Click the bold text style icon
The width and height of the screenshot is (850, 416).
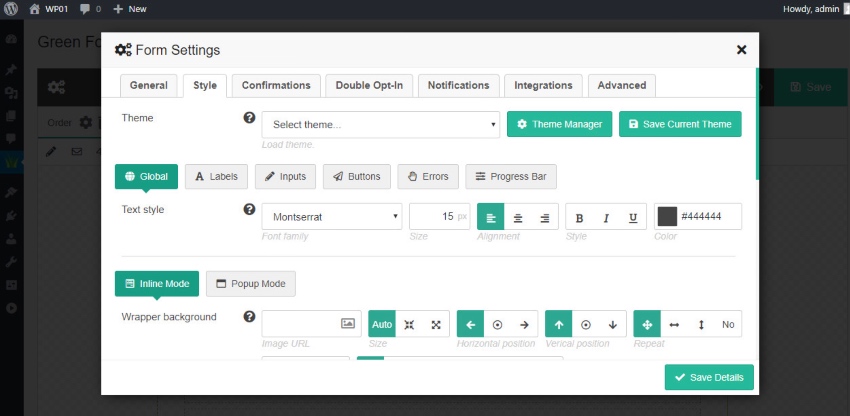point(579,217)
